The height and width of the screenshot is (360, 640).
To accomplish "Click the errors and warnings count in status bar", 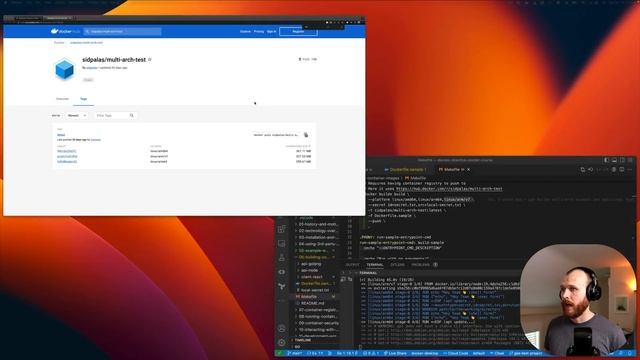I will coord(371,353).
